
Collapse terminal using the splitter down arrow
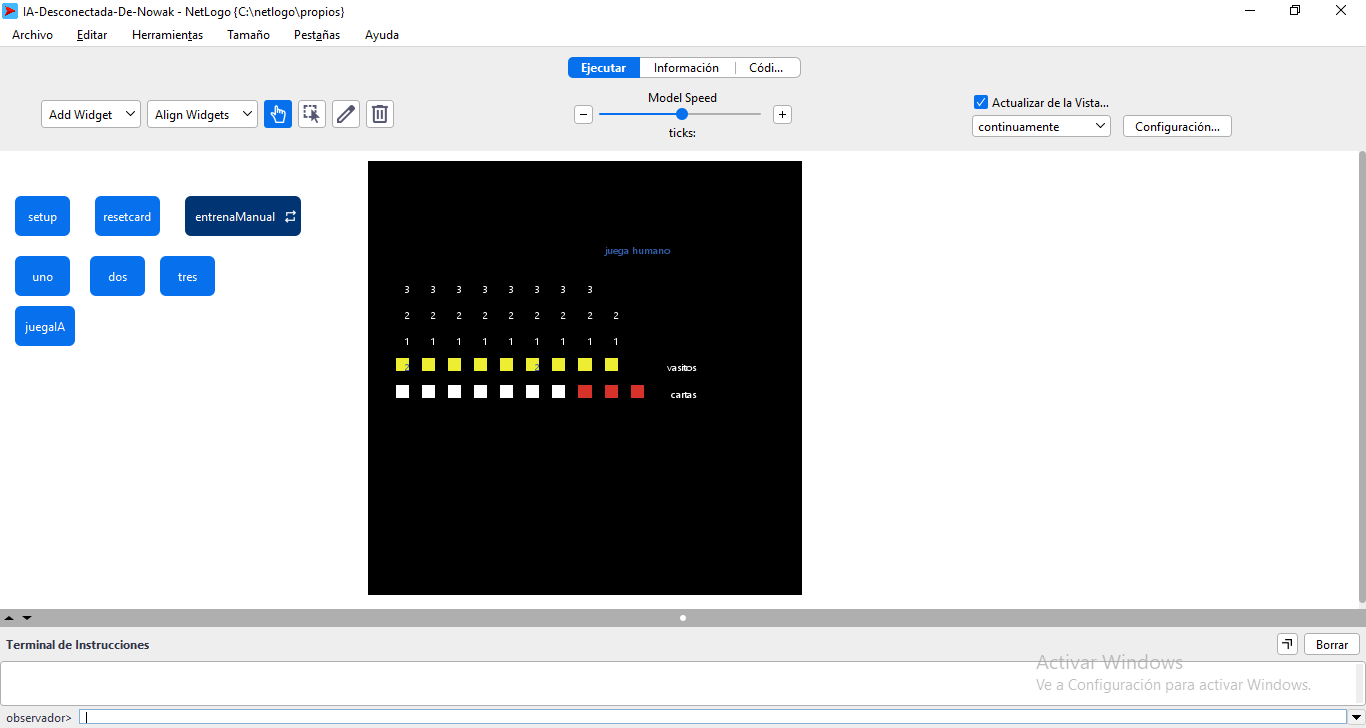coord(27,618)
